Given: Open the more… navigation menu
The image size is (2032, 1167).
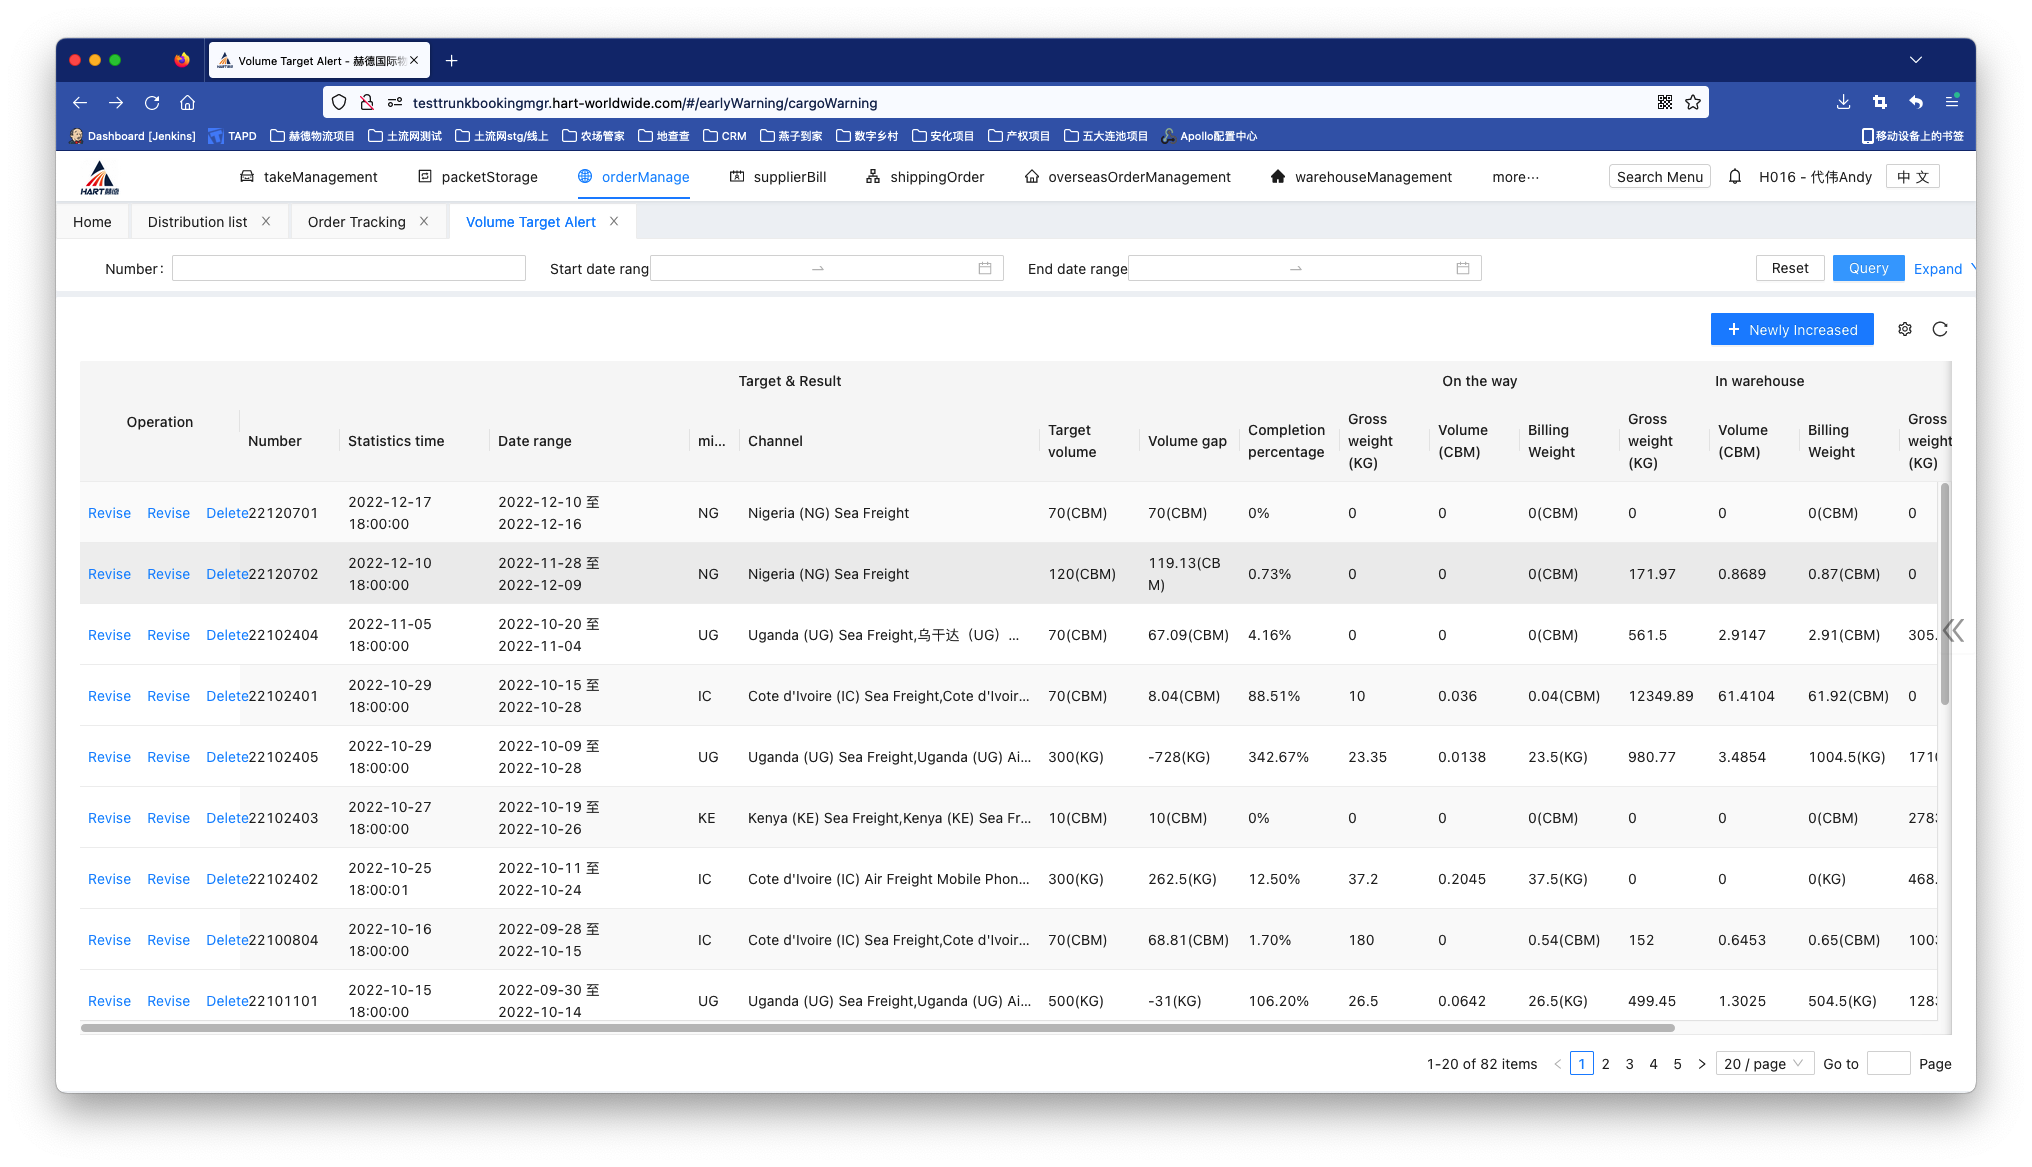Looking at the screenshot, I should 1515,177.
